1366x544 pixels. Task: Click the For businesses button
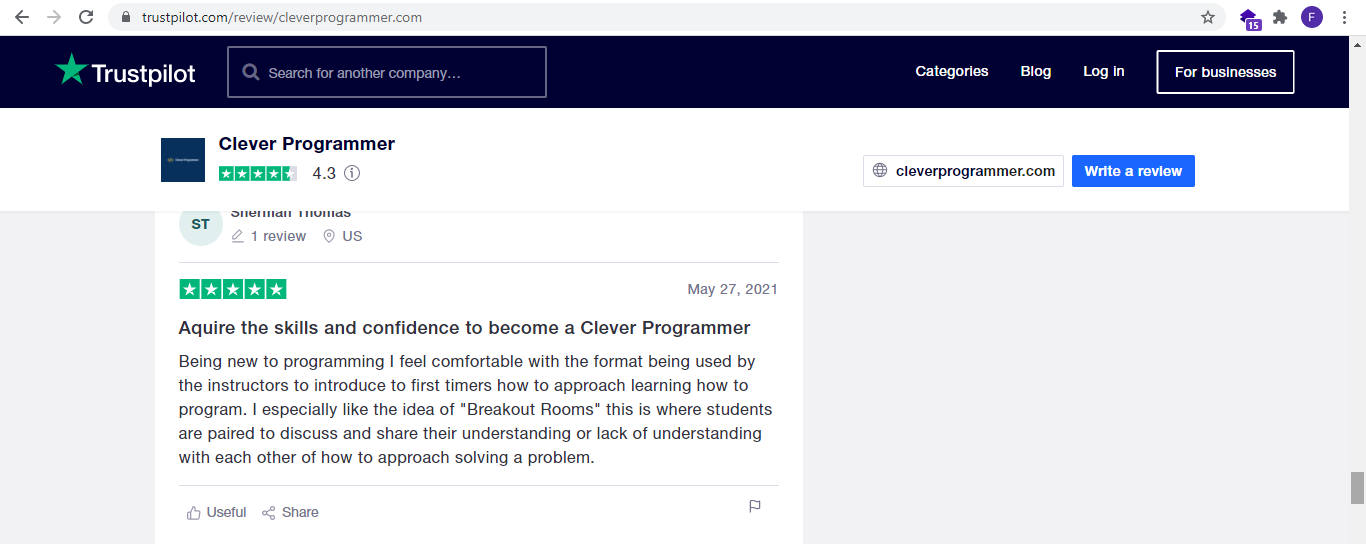click(1226, 72)
